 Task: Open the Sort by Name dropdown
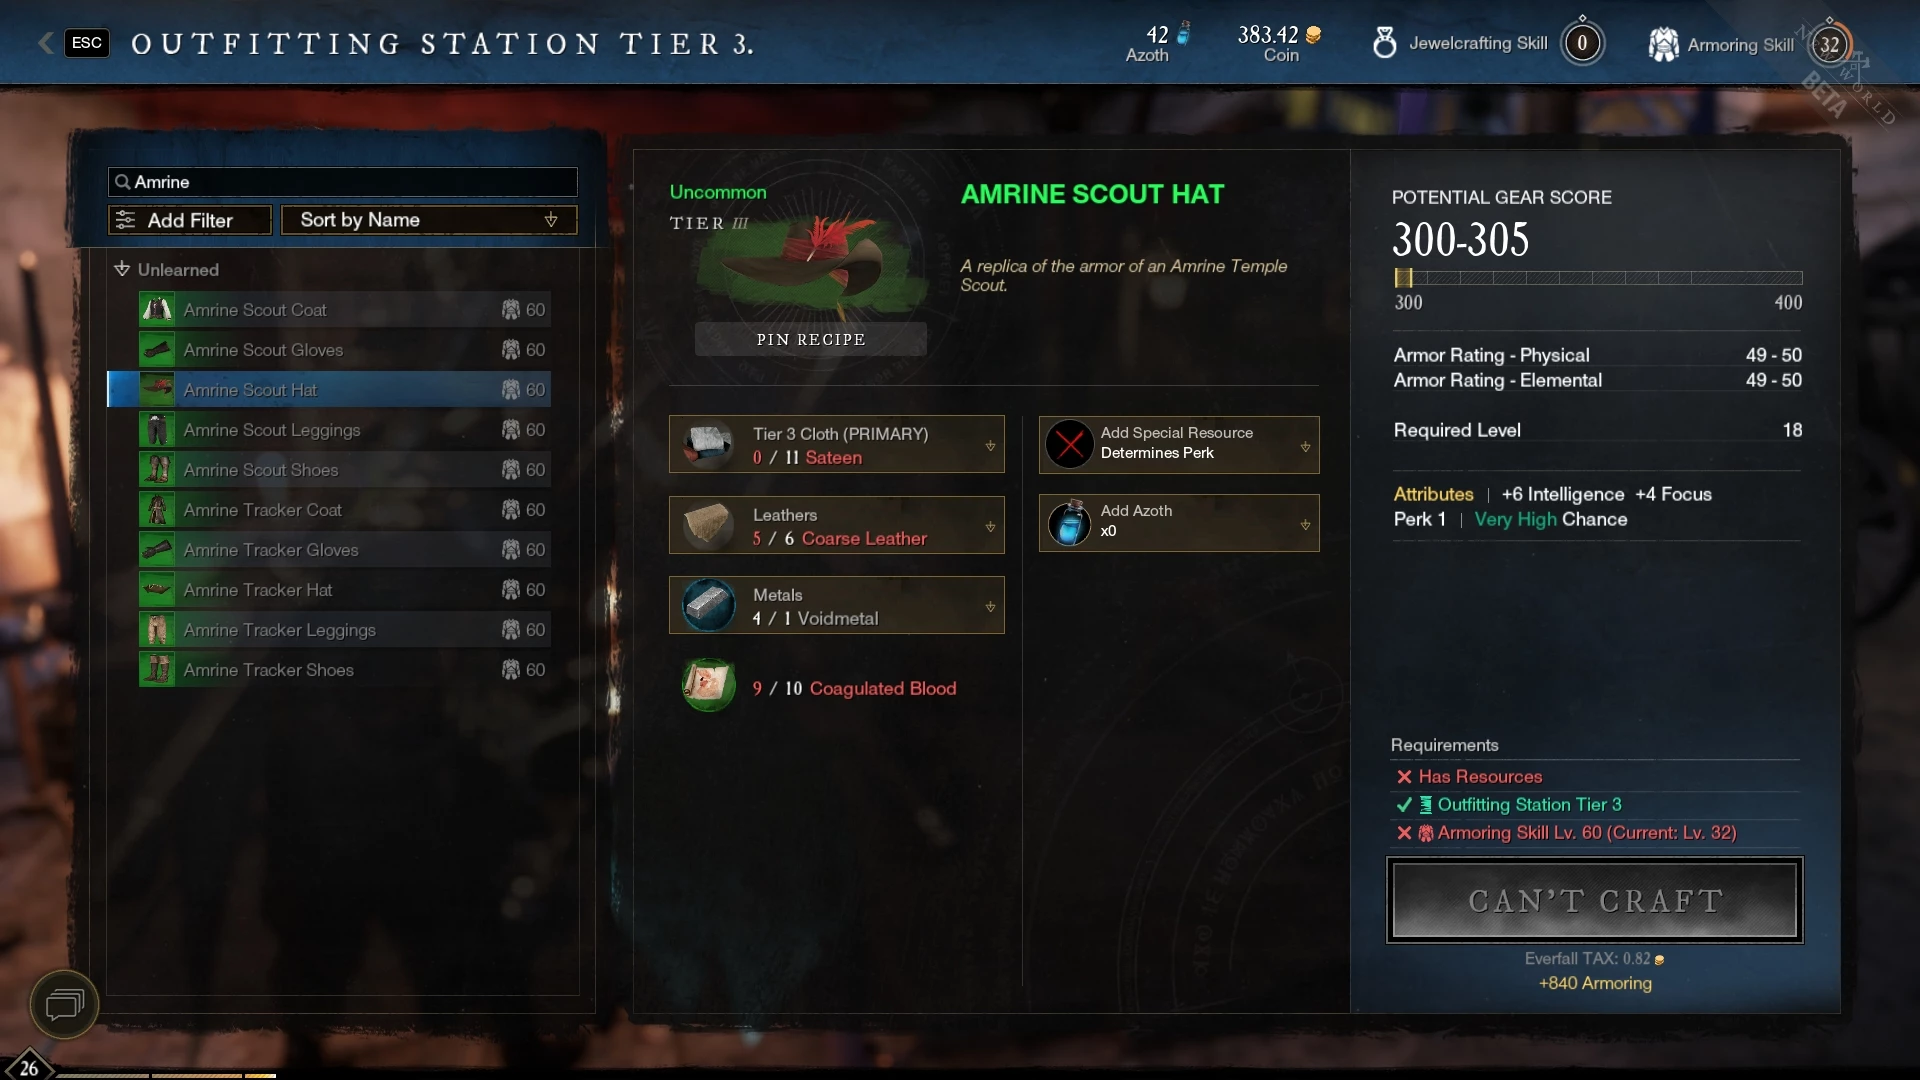pos(429,220)
